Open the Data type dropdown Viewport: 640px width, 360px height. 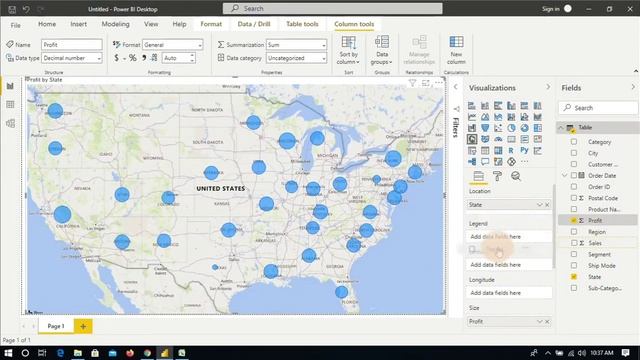pyautogui.click(x=71, y=58)
